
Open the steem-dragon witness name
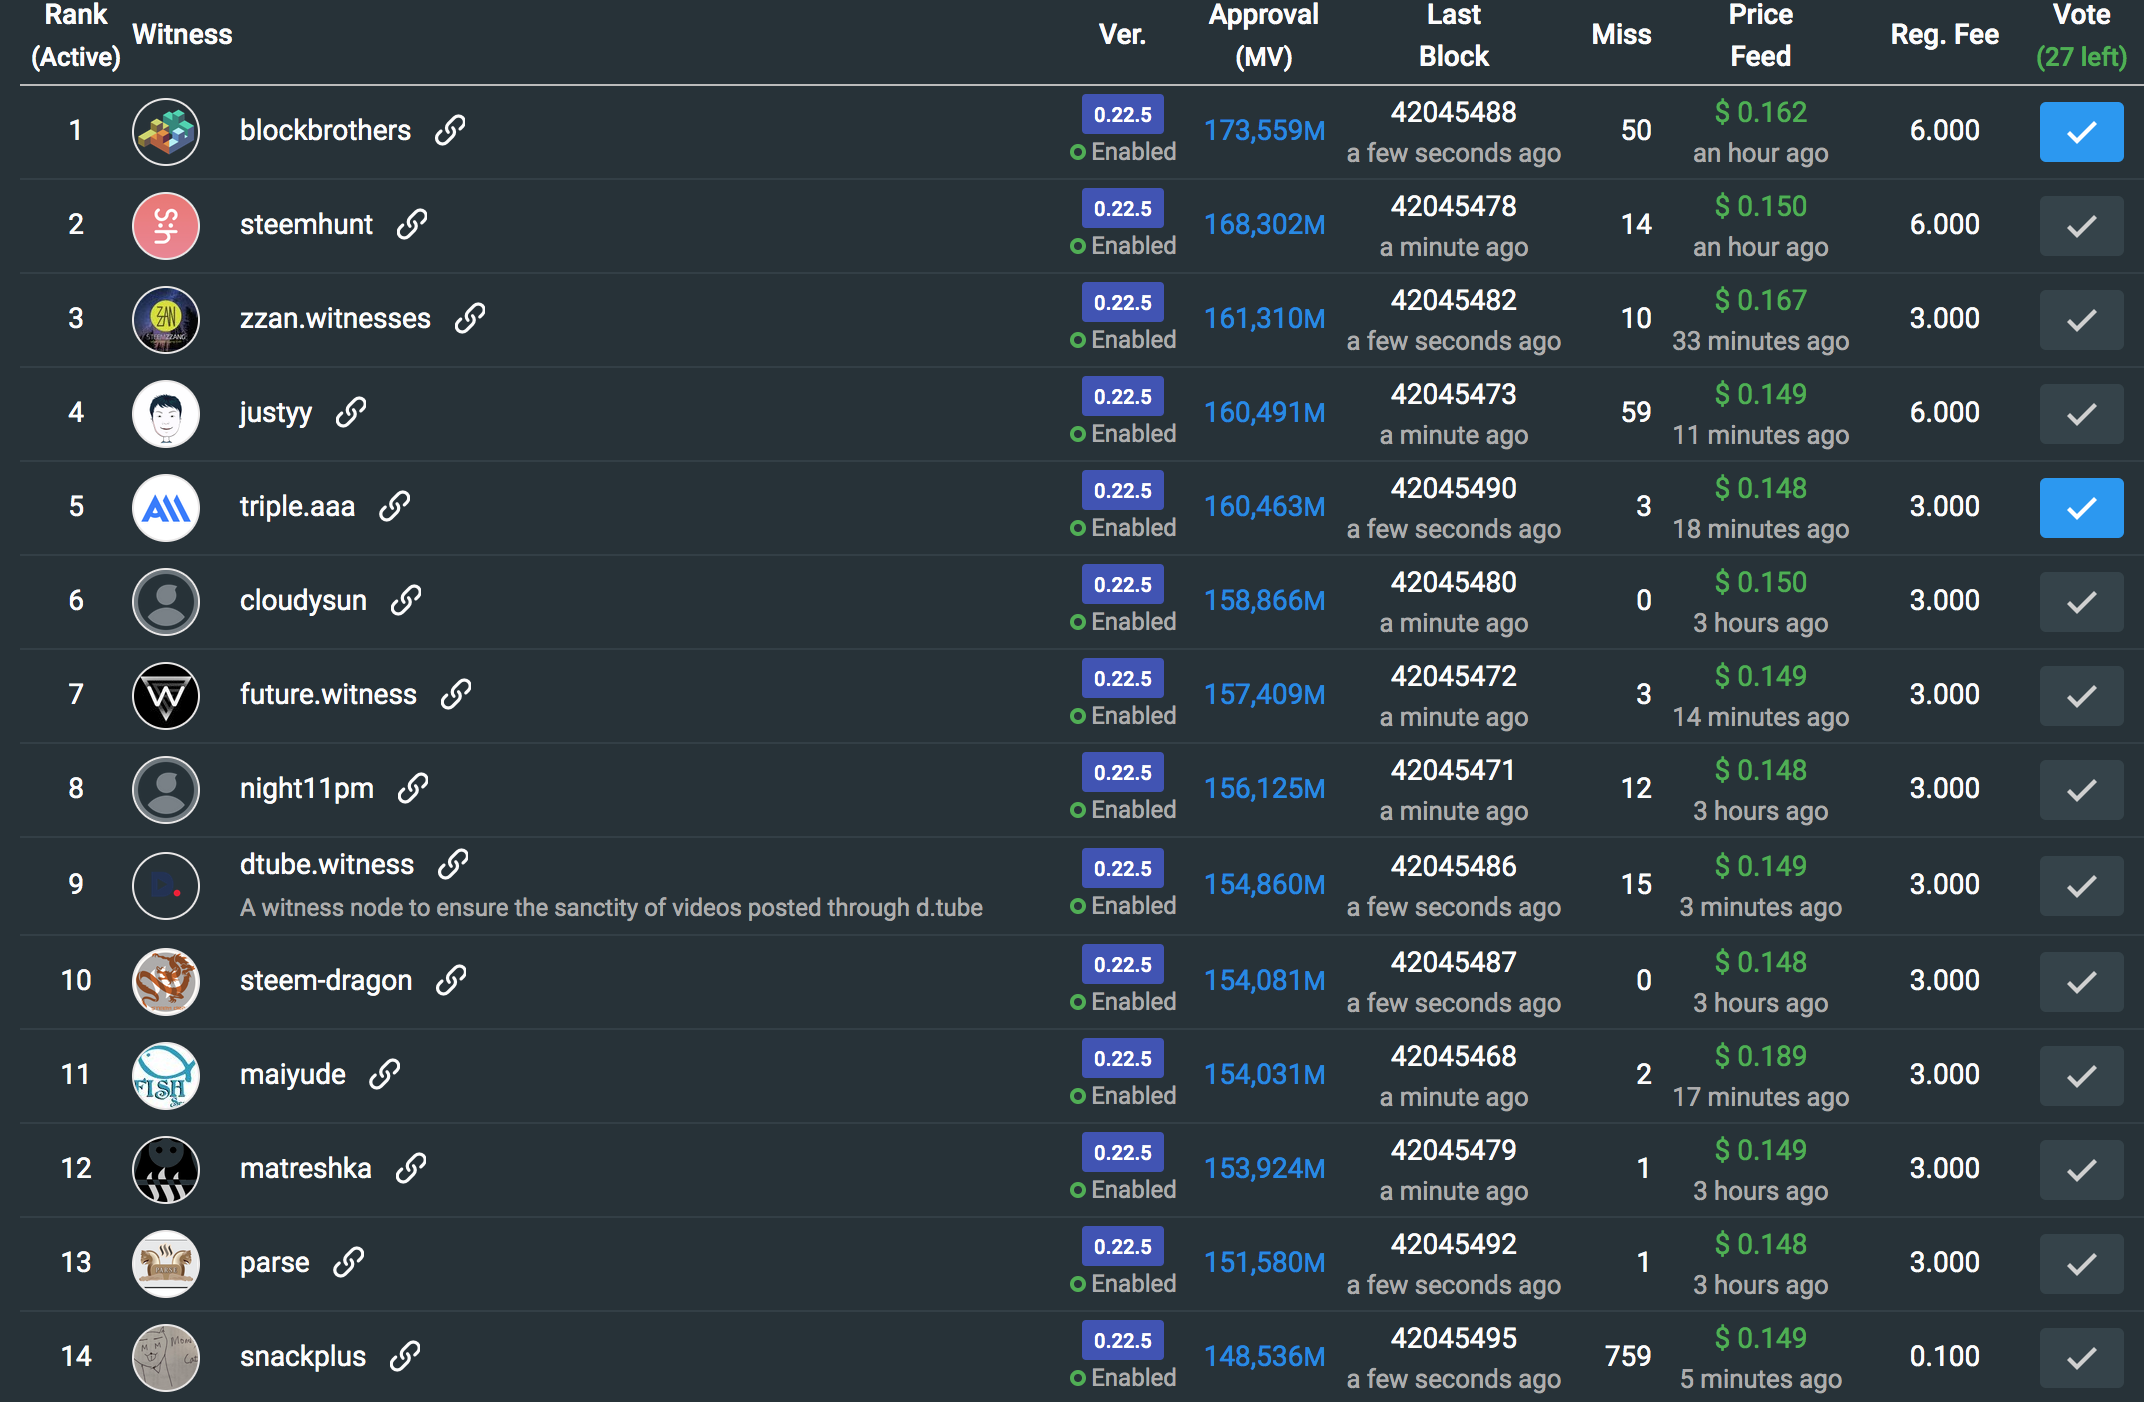pyautogui.click(x=326, y=980)
